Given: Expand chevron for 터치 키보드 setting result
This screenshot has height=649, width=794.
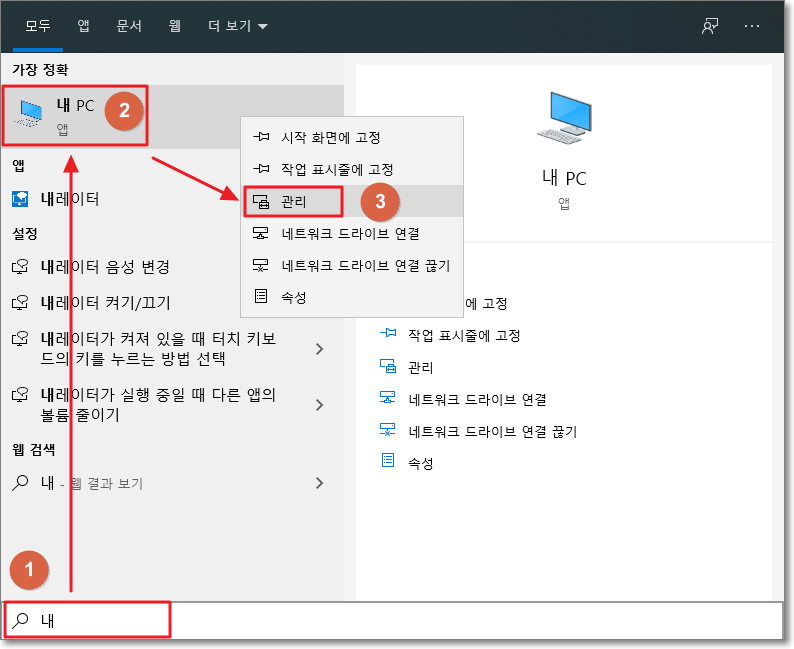Looking at the screenshot, I should (x=320, y=349).
